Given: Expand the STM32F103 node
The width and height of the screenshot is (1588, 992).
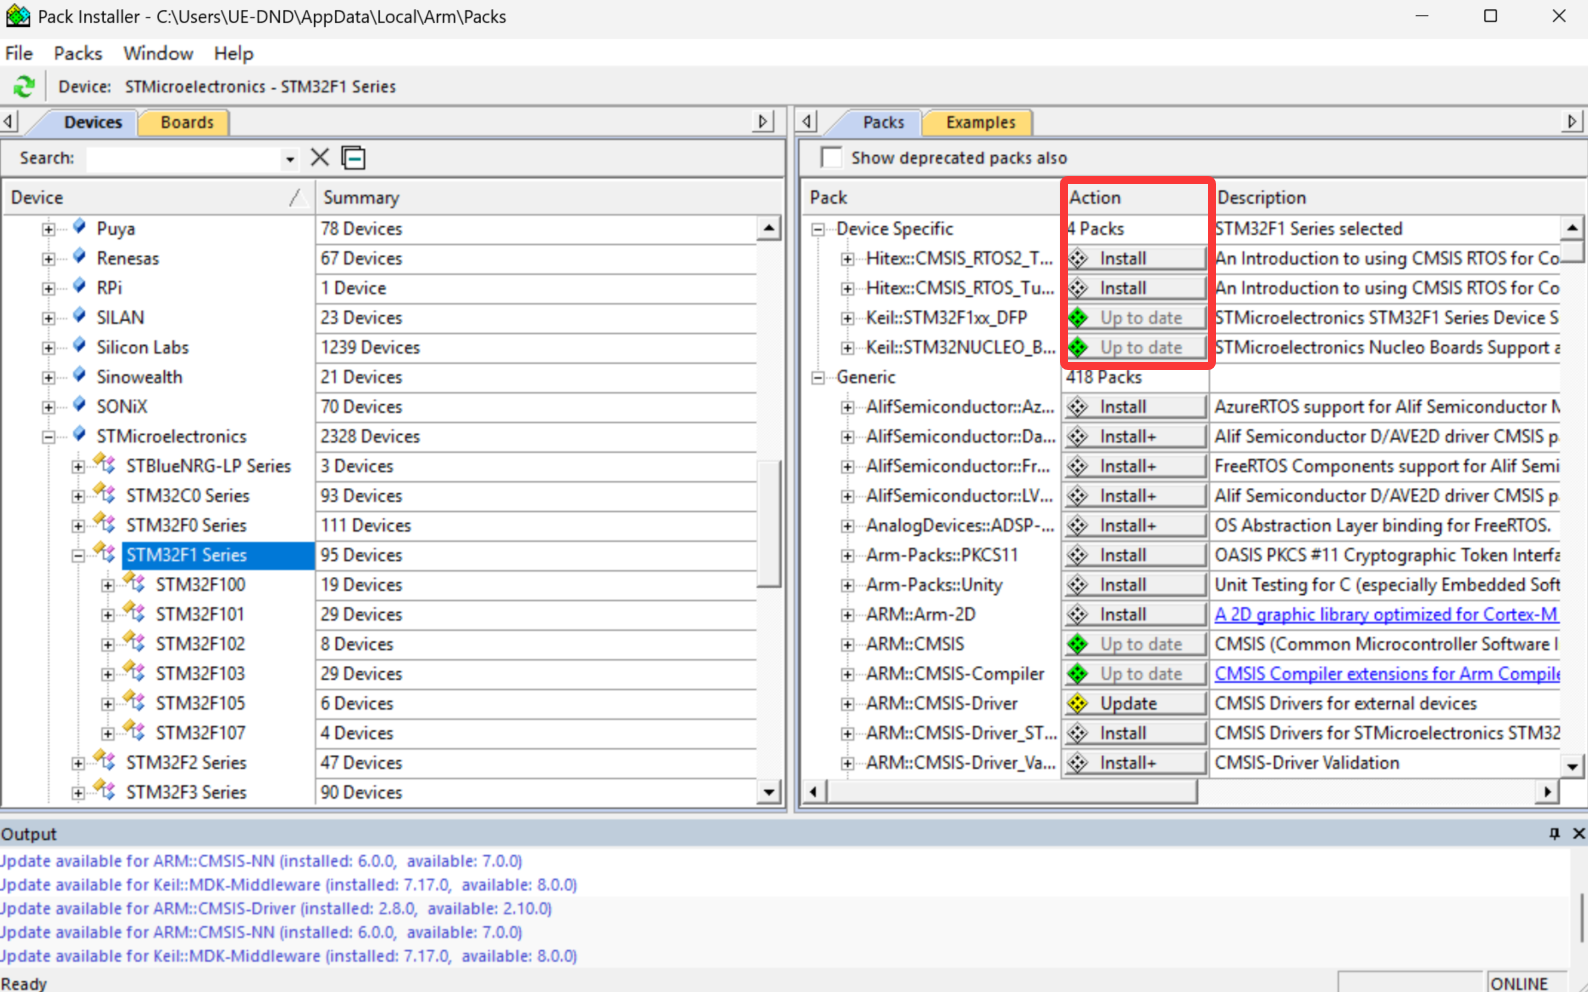Looking at the screenshot, I should [x=108, y=674].
